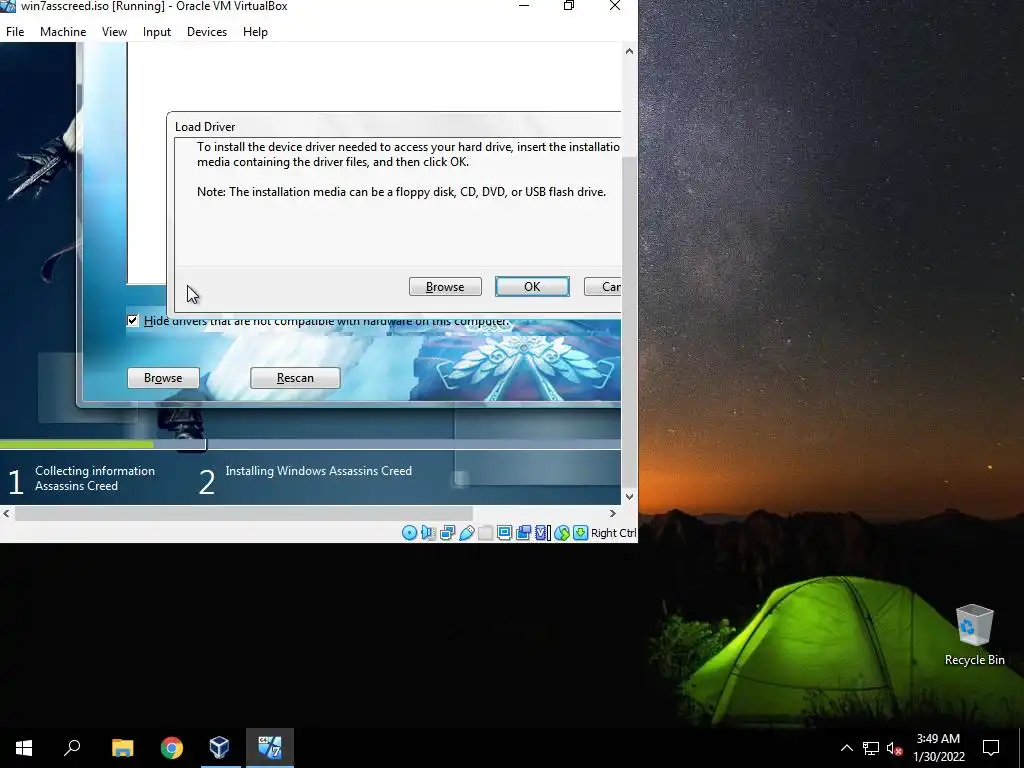The height and width of the screenshot is (768, 1024).
Task: Click the audio status icon in VirtualBox
Action: [428, 533]
